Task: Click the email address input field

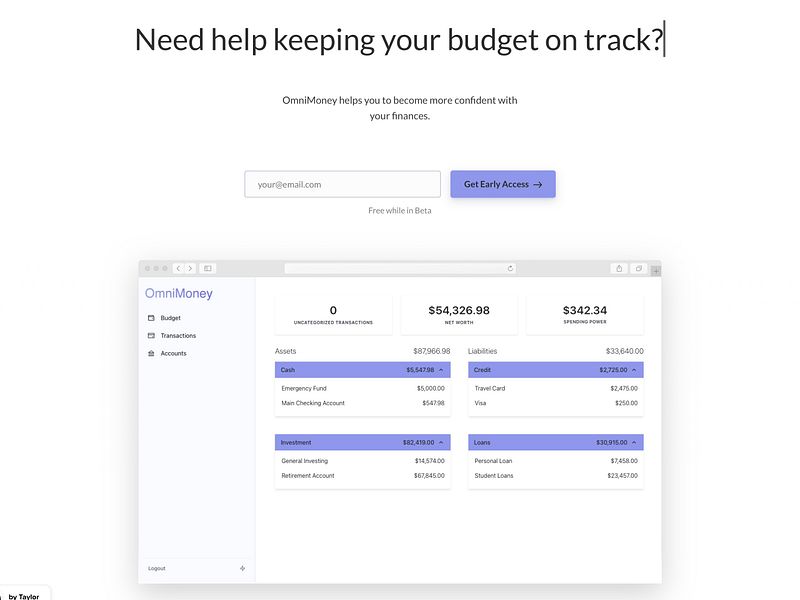Action: (342, 184)
